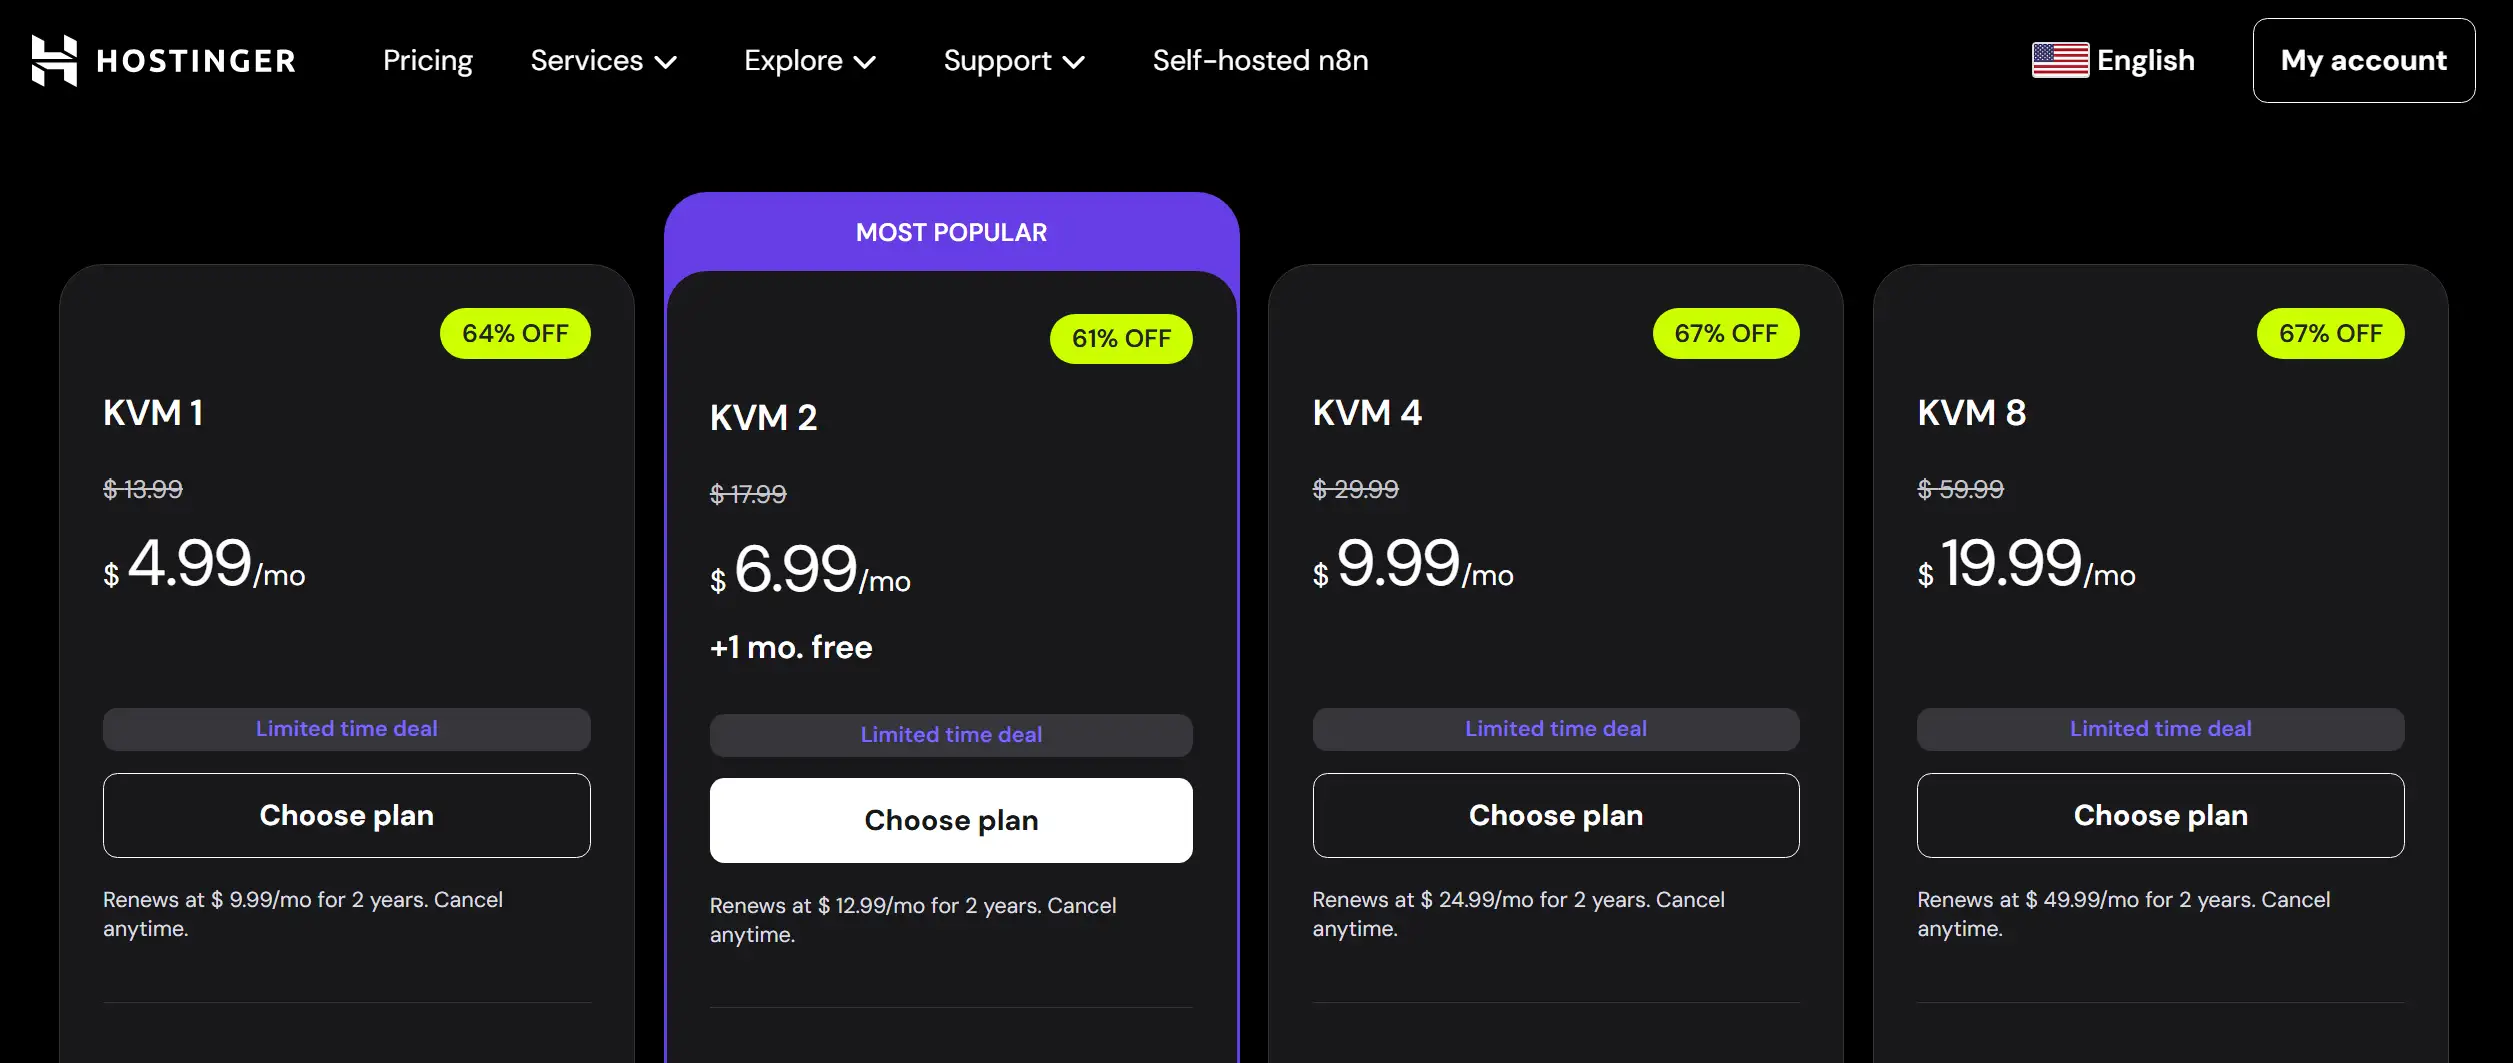
Task: Choose the KVM 4 plan
Action: point(1555,815)
